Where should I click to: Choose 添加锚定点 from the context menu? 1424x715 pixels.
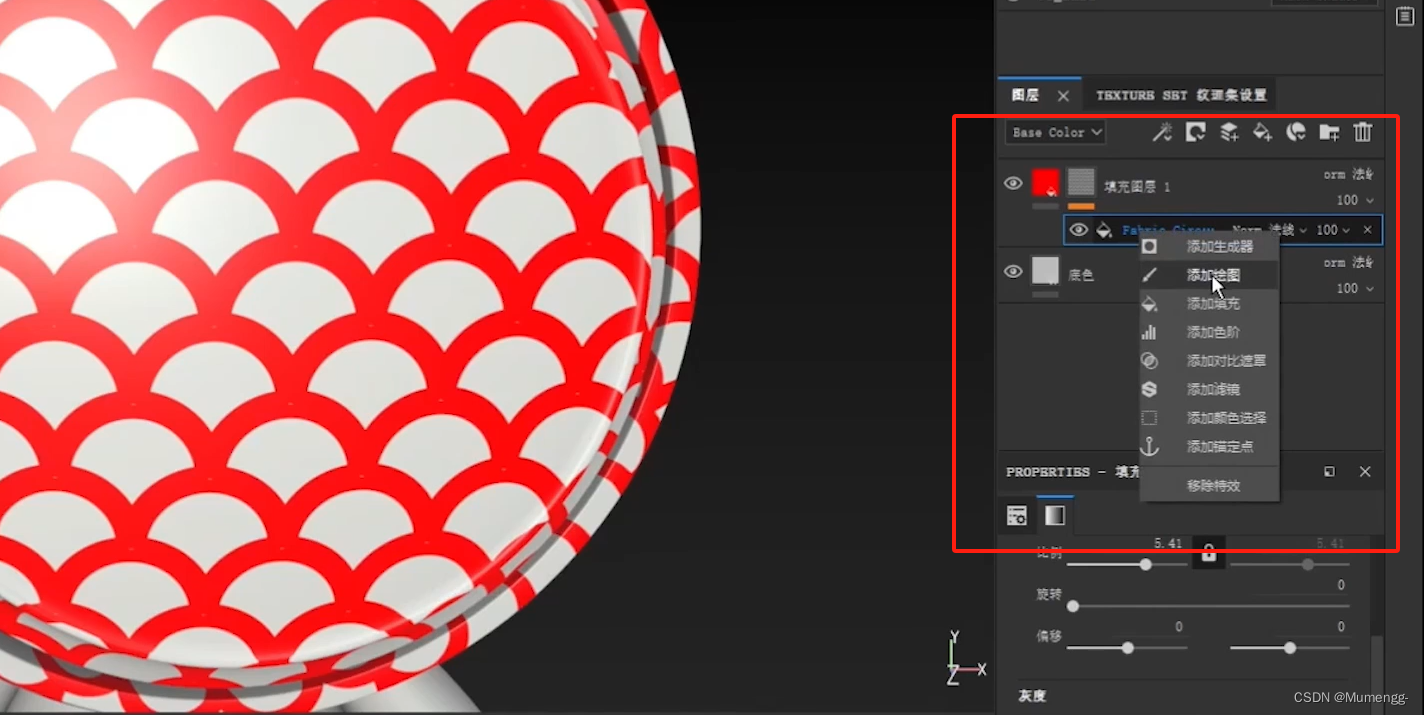point(1209,447)
